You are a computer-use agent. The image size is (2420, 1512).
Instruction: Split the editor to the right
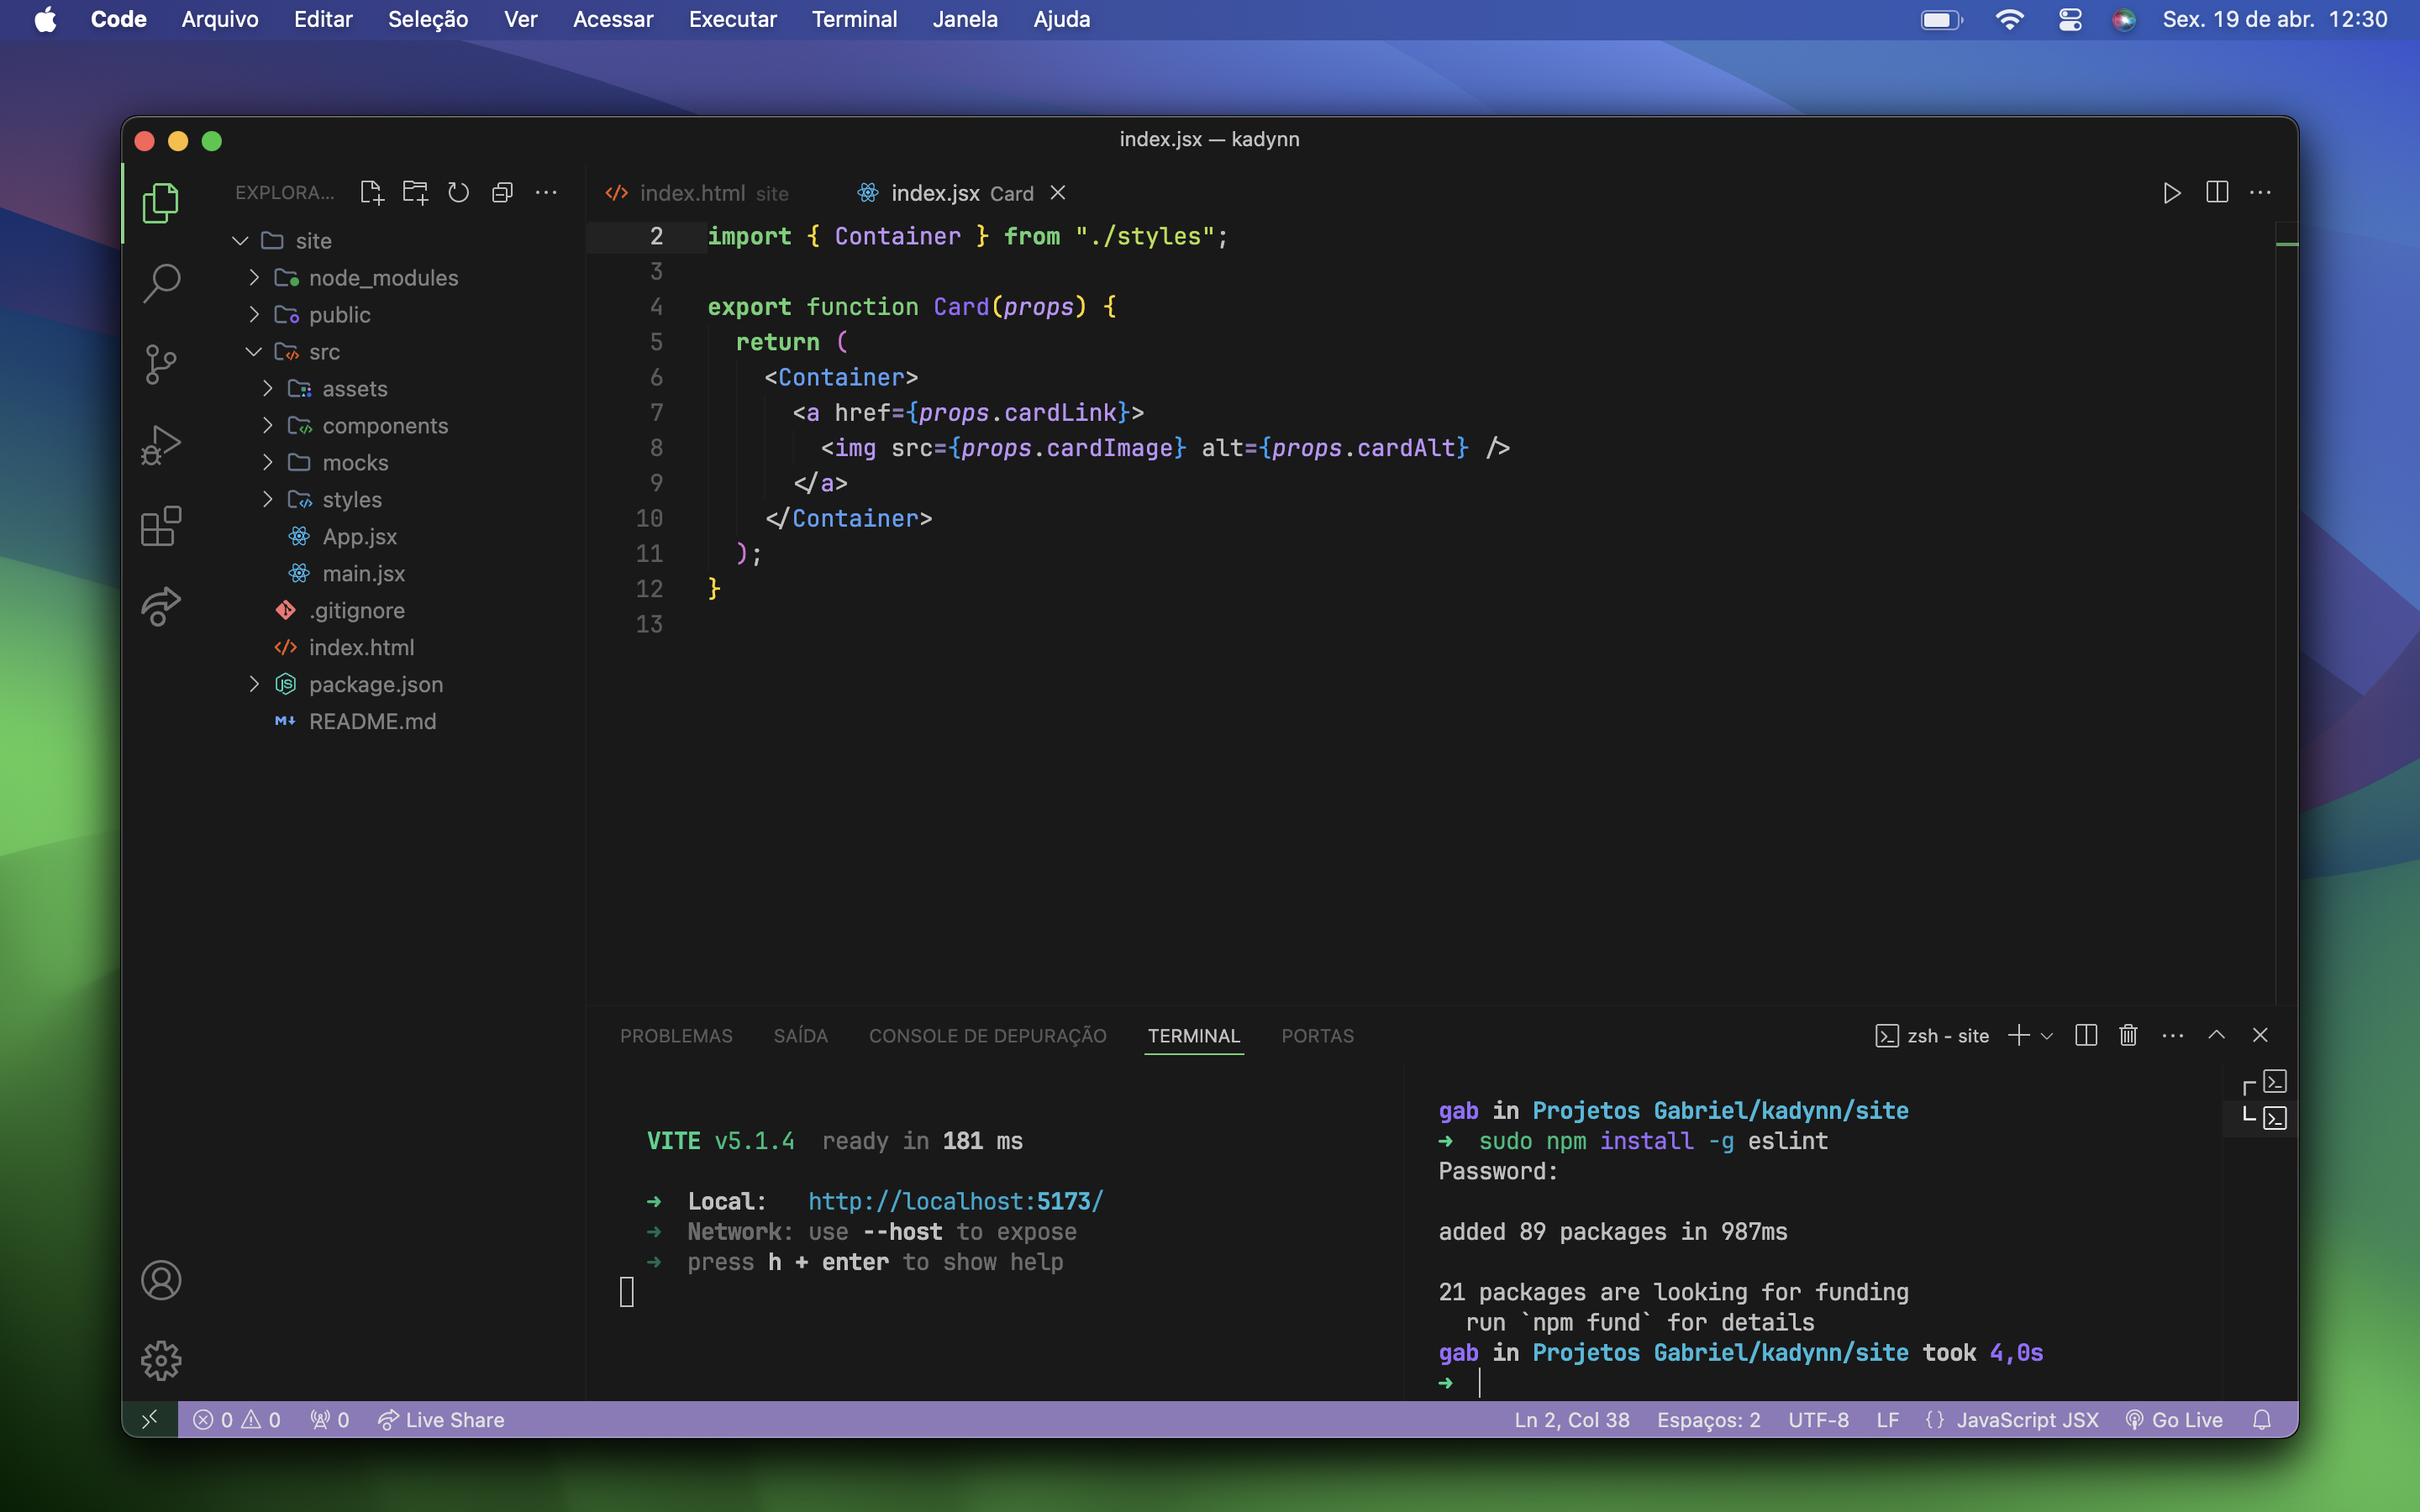(x=2216, y=192)
